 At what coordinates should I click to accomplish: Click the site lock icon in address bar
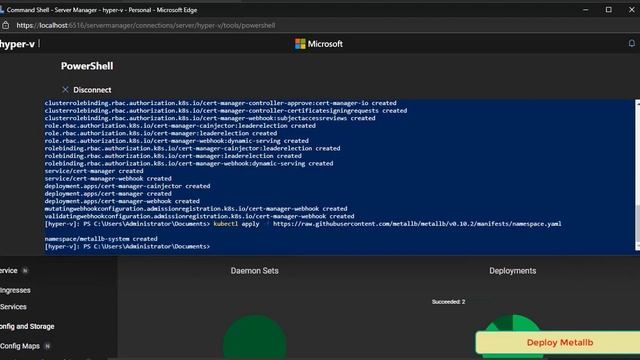coord(5,25)
